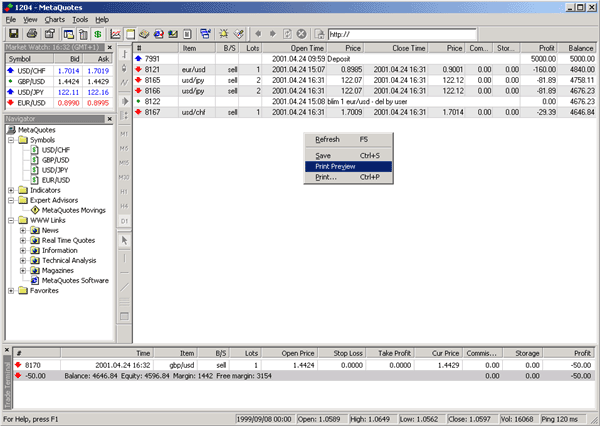Open the Charts menu
The image size is (600, 426).
click(x=54, y=20)
